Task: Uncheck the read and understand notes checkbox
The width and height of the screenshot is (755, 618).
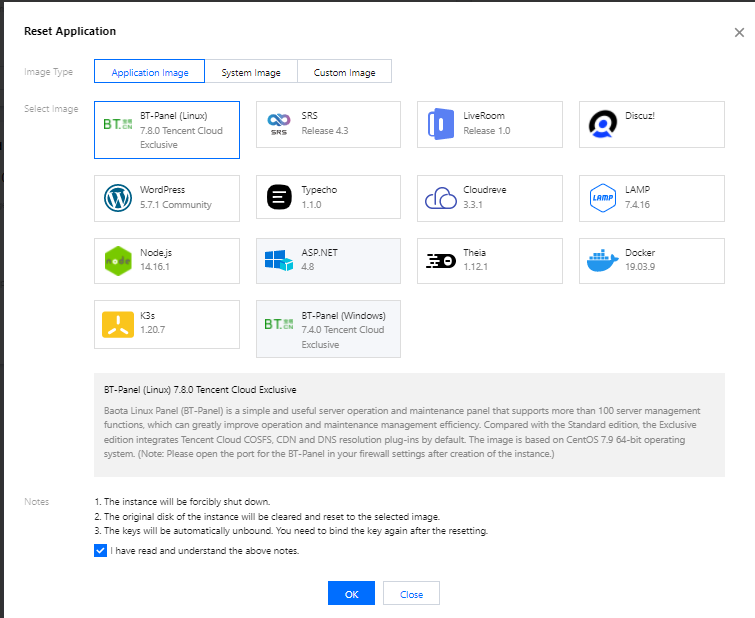Action: 100,551
